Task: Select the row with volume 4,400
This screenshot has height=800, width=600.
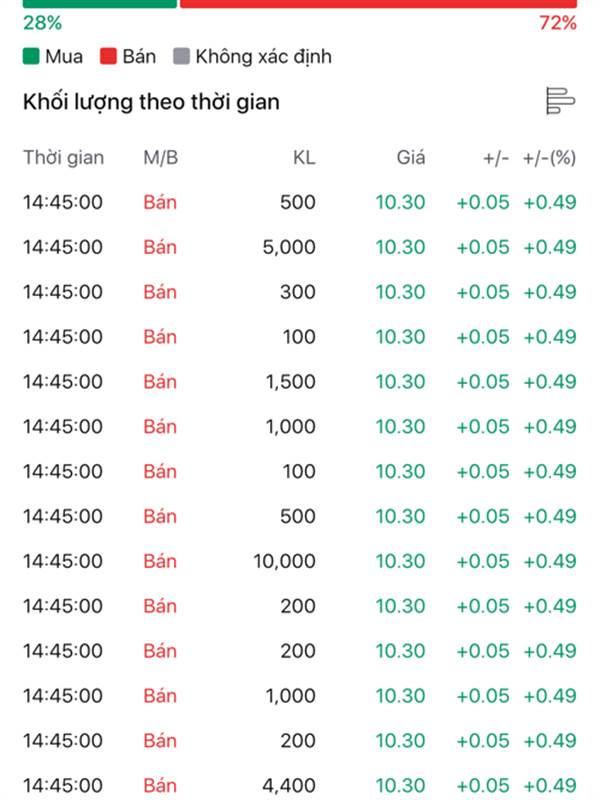Action: coord(300,786)
